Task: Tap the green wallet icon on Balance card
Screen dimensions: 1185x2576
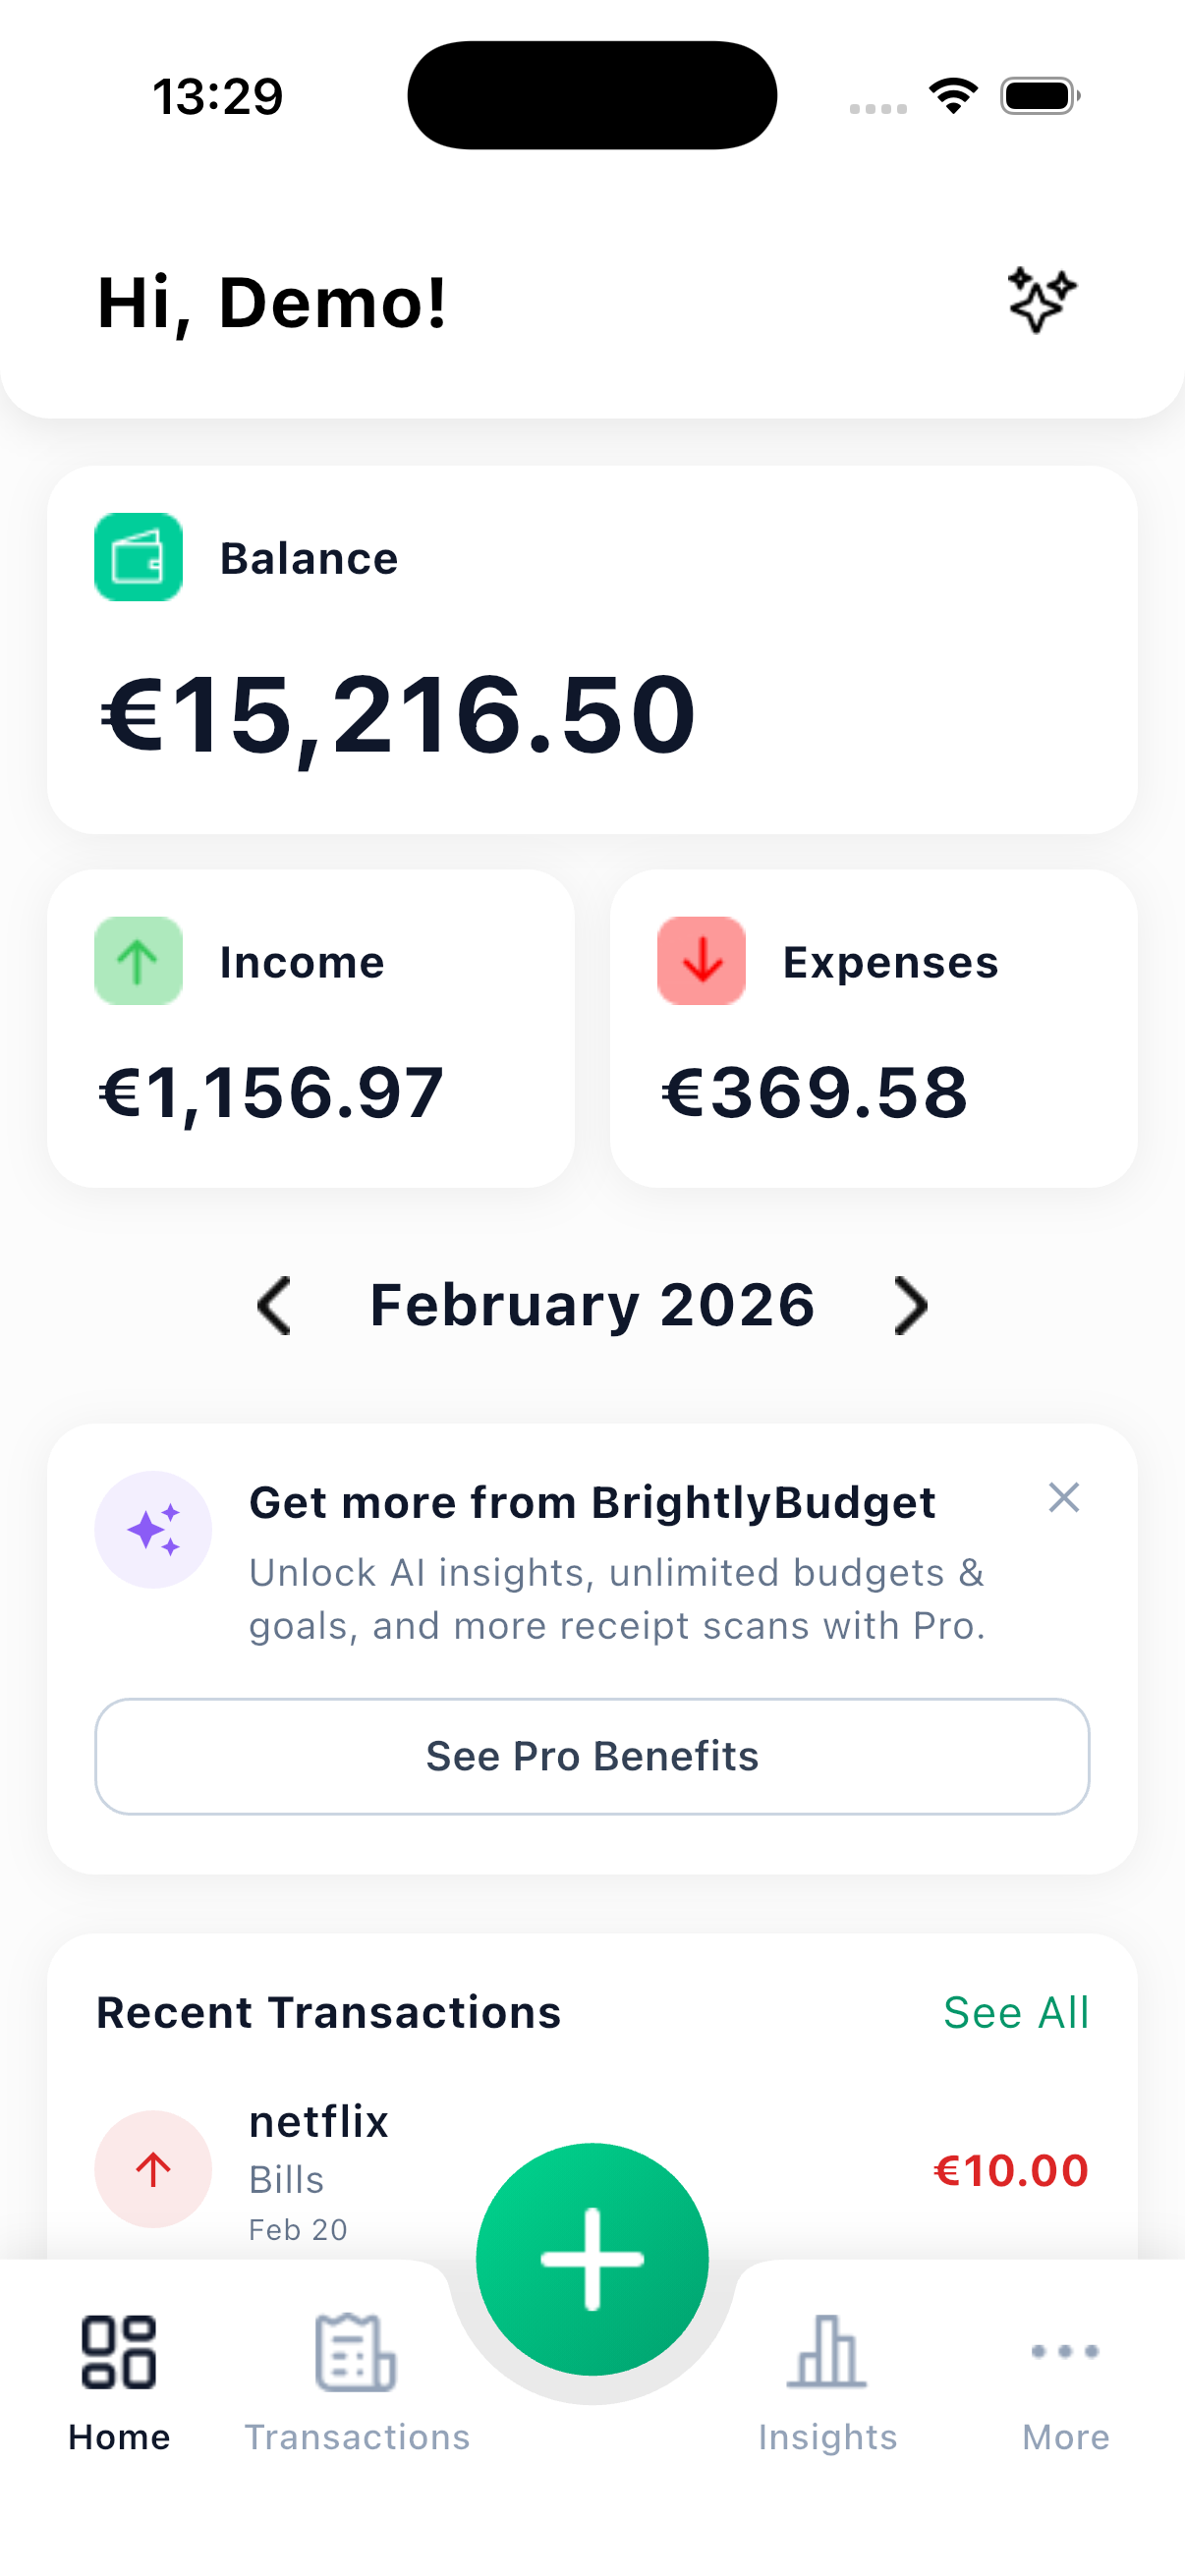Action: pos(138,559)
